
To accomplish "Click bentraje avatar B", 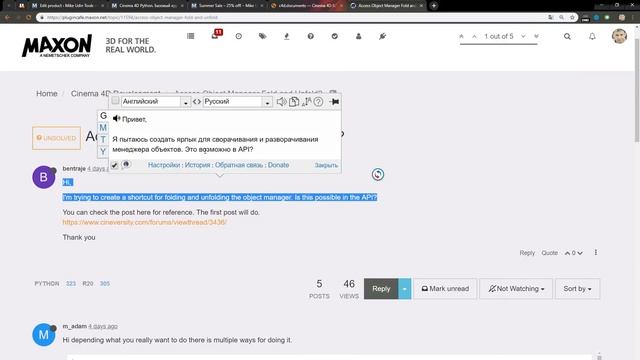I will click(44, 177).
